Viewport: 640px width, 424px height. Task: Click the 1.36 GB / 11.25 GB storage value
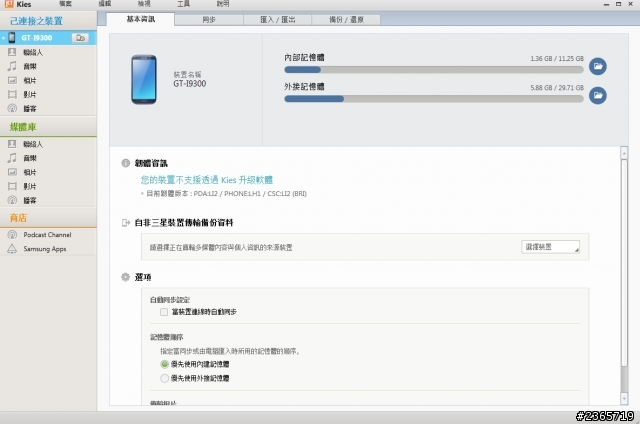coord(557,59)
